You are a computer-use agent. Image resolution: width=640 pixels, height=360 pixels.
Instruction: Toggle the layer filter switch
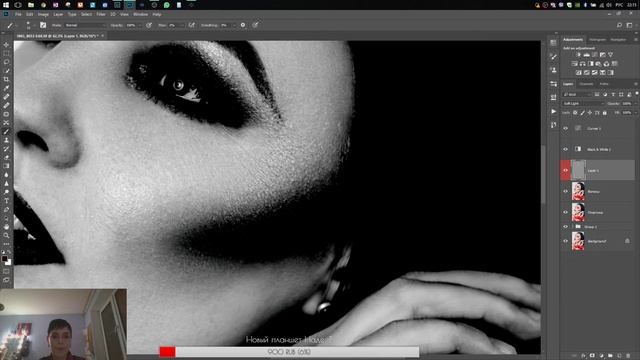click(x=637, y=93)
